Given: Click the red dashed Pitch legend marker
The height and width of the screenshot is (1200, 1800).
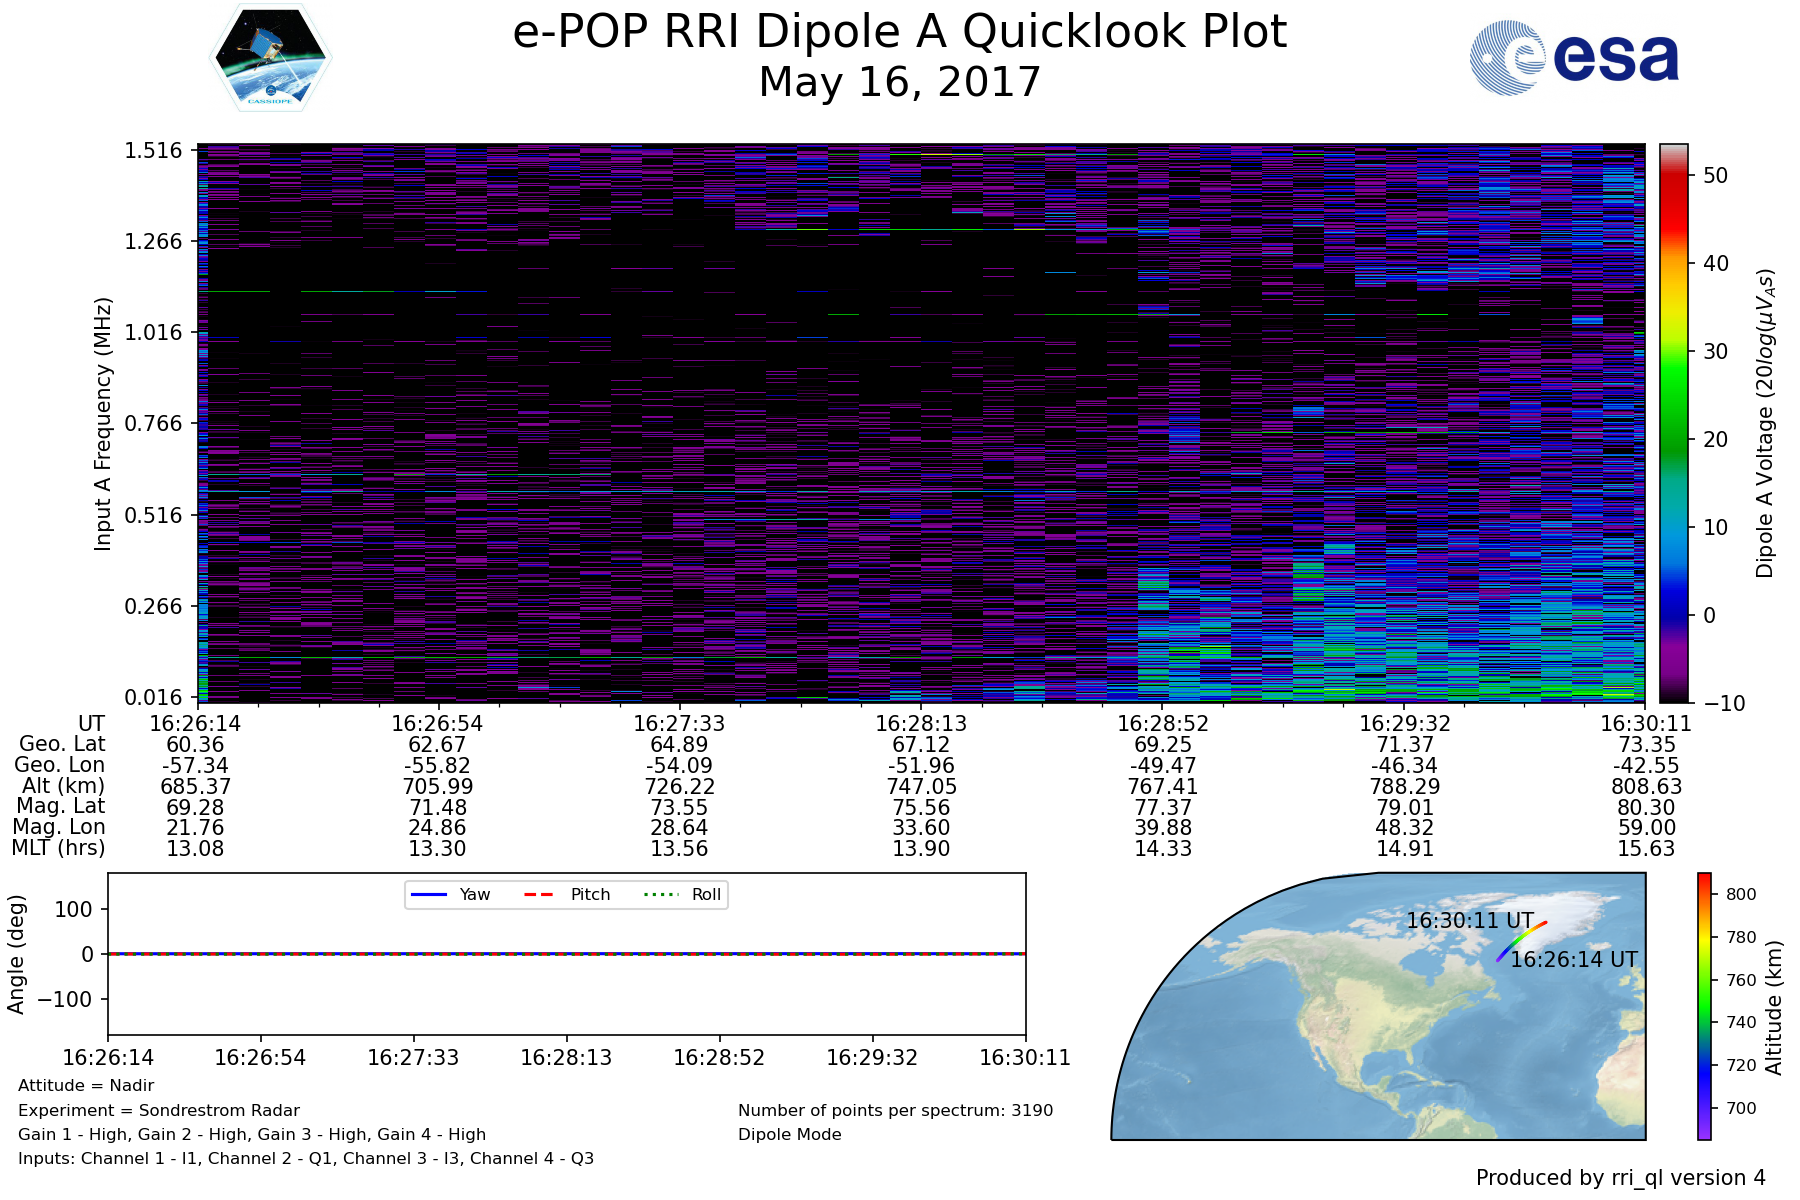Looking at the screenshot, I should (539, 894).
